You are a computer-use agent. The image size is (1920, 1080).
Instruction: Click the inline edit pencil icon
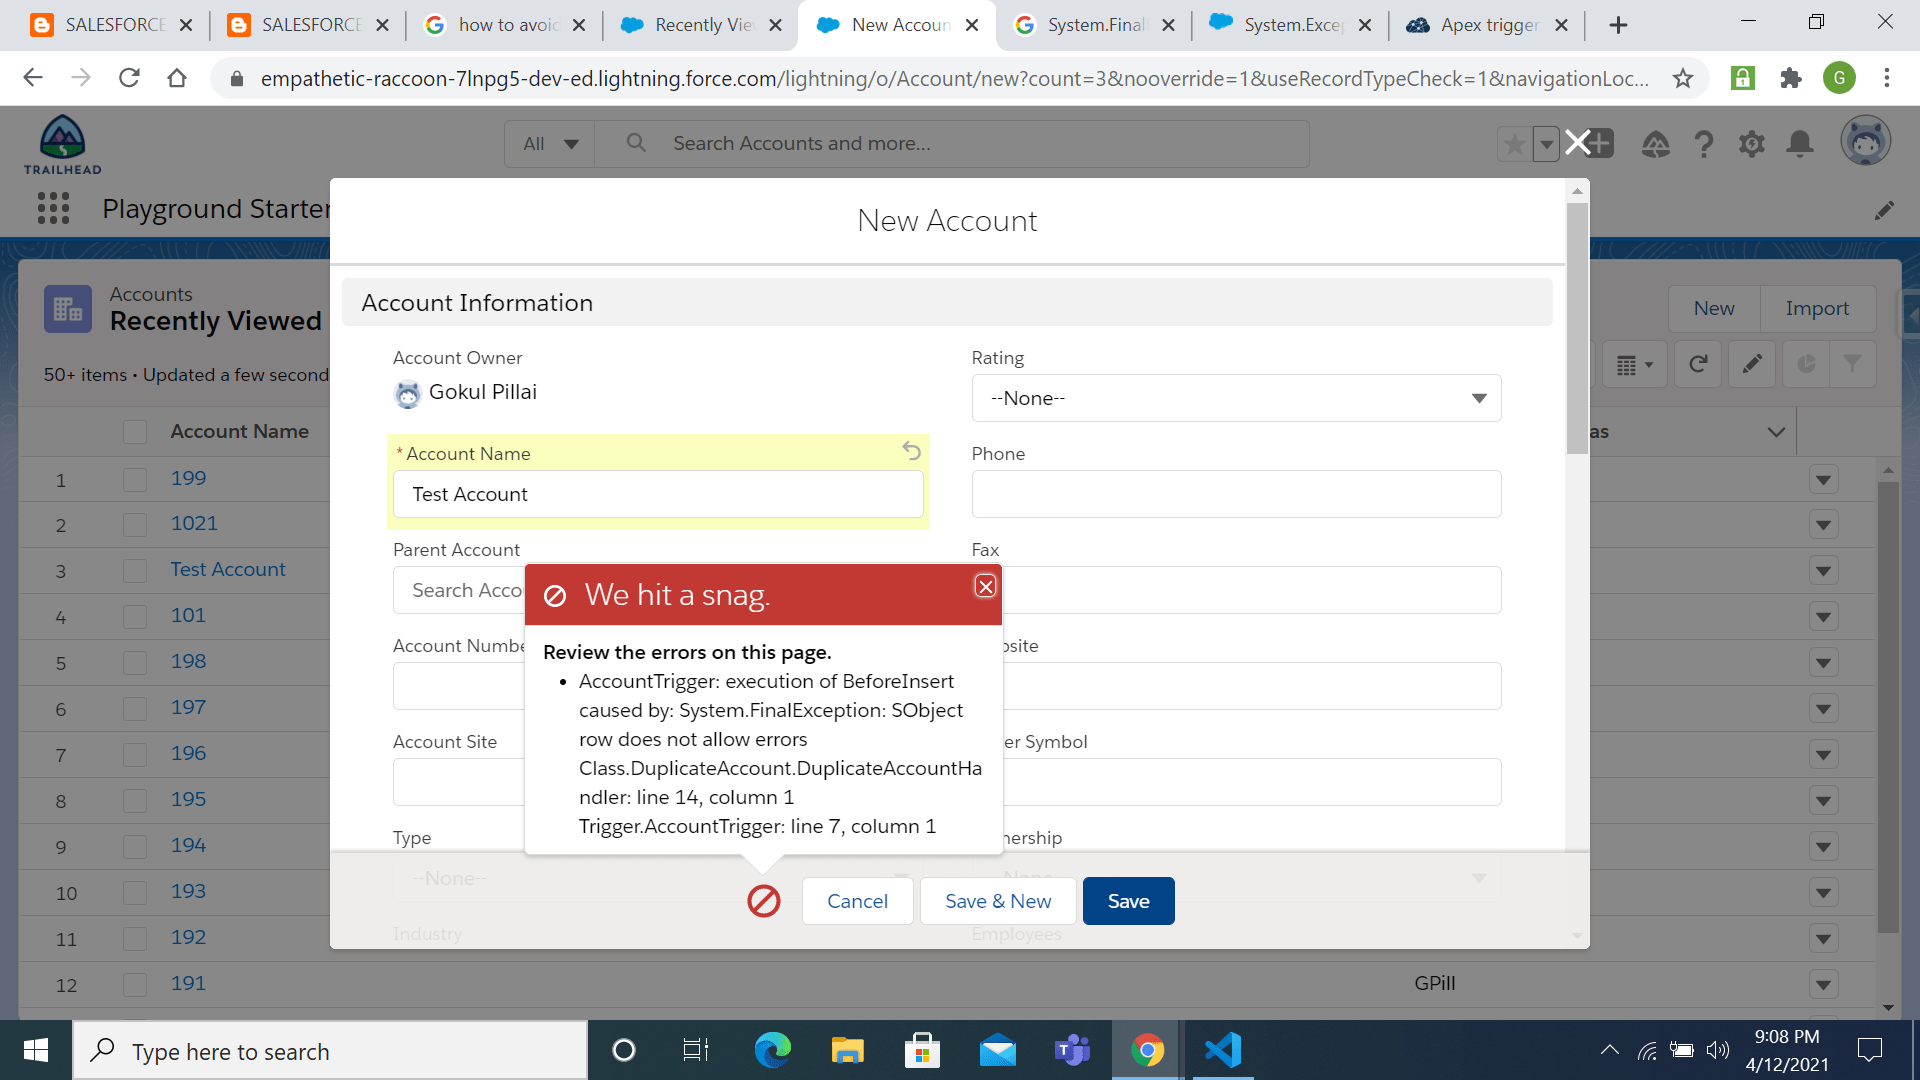tap(1752, 364)
